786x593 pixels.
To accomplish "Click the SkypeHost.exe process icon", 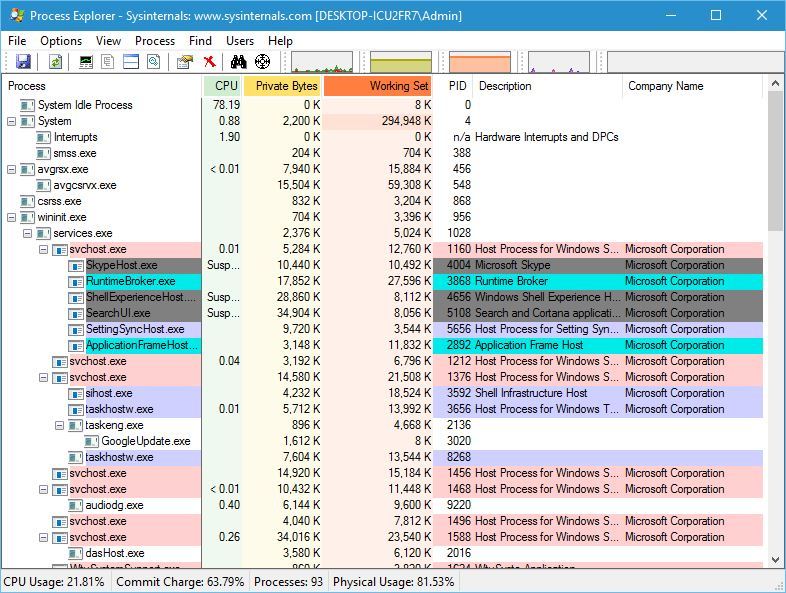I will click(x=76, y=265).
